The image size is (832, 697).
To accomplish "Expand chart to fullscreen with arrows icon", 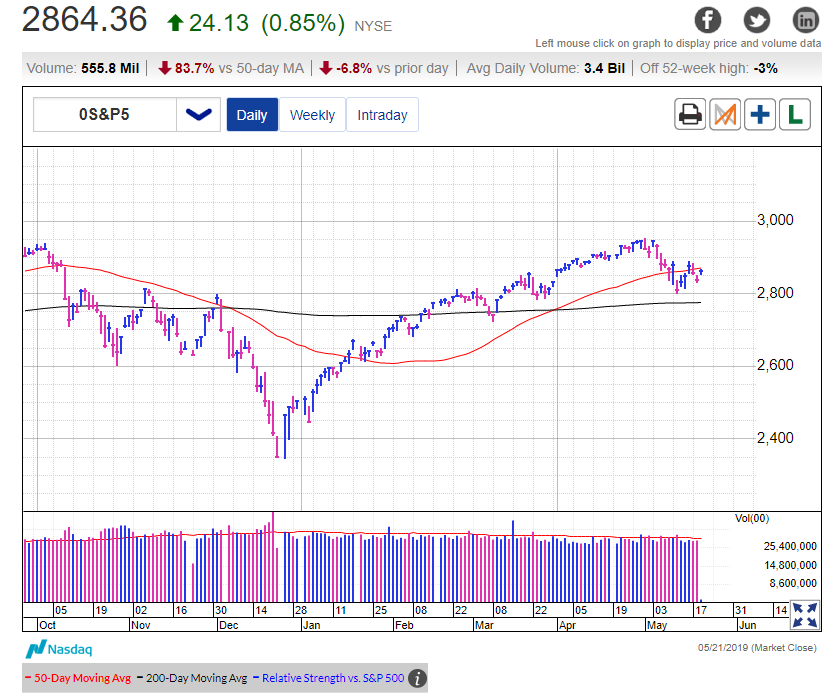I will [805, 615].
